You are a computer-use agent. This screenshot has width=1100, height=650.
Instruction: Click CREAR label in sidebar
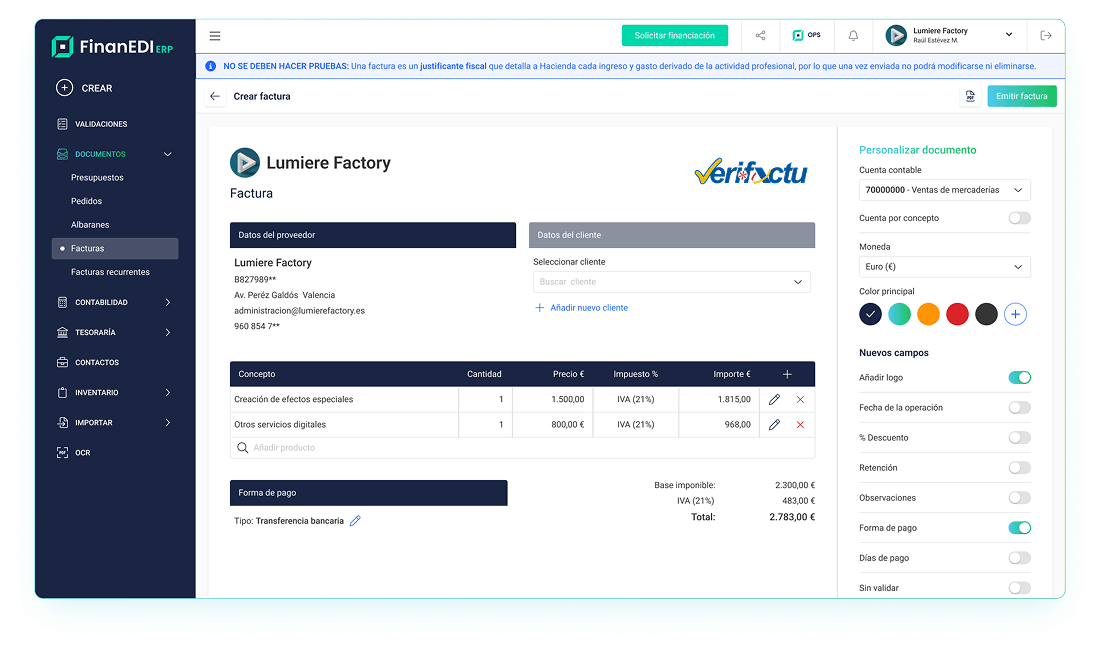97,88
